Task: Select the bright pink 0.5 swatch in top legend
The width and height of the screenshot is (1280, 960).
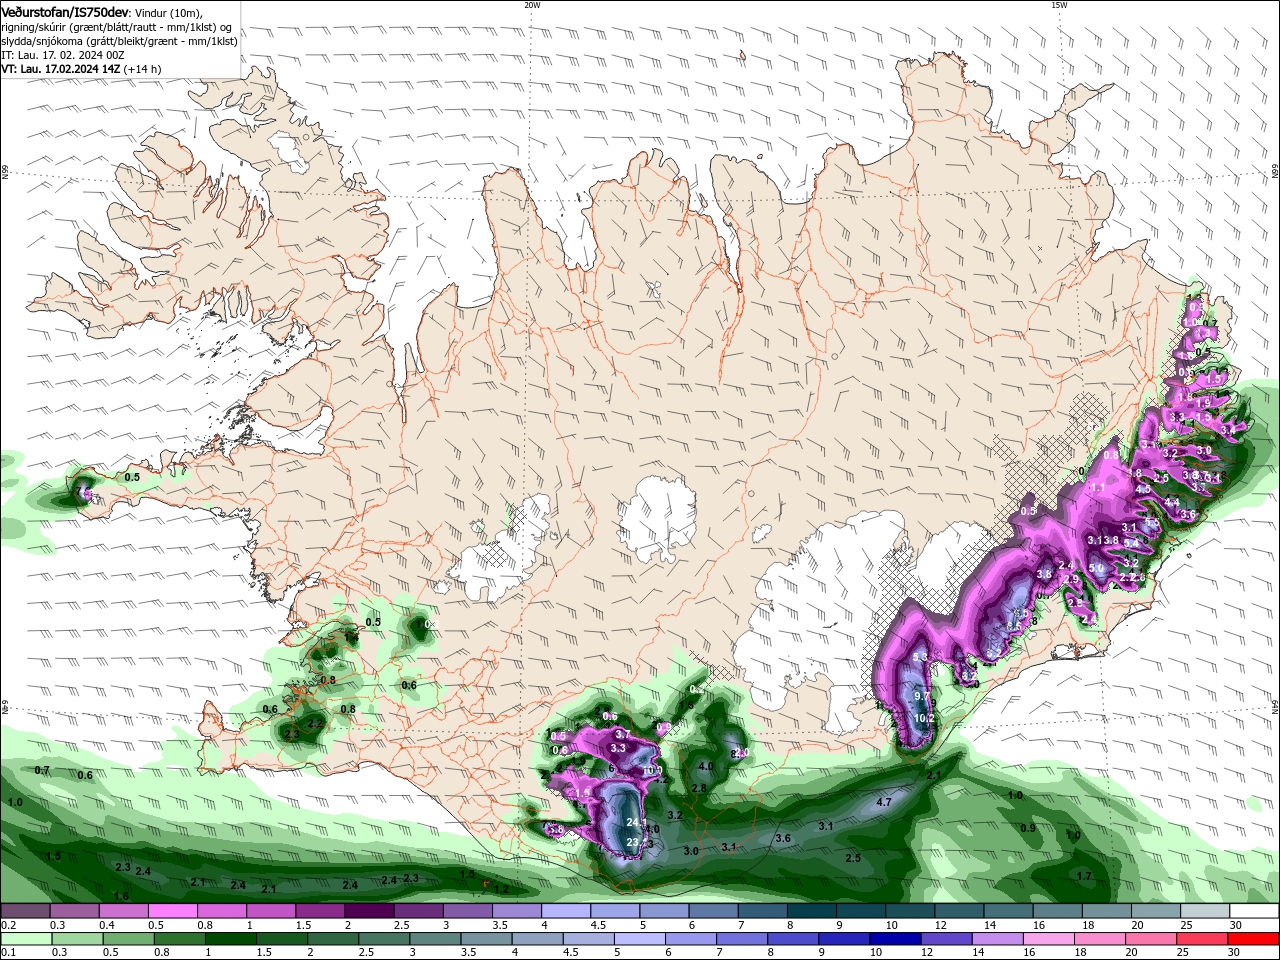Action: [x=174, y=911]
